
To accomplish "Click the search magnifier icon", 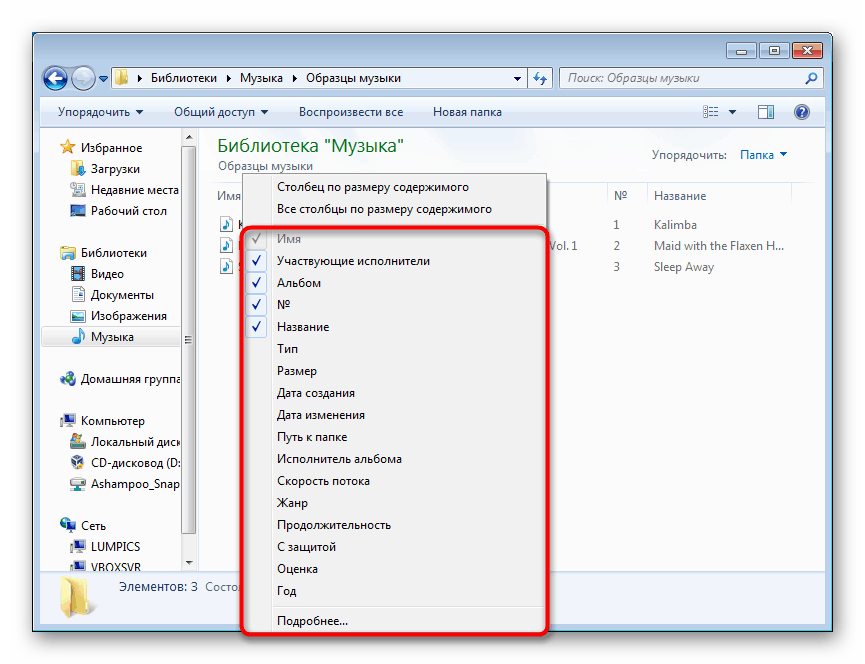I will [x=811, y=78].
